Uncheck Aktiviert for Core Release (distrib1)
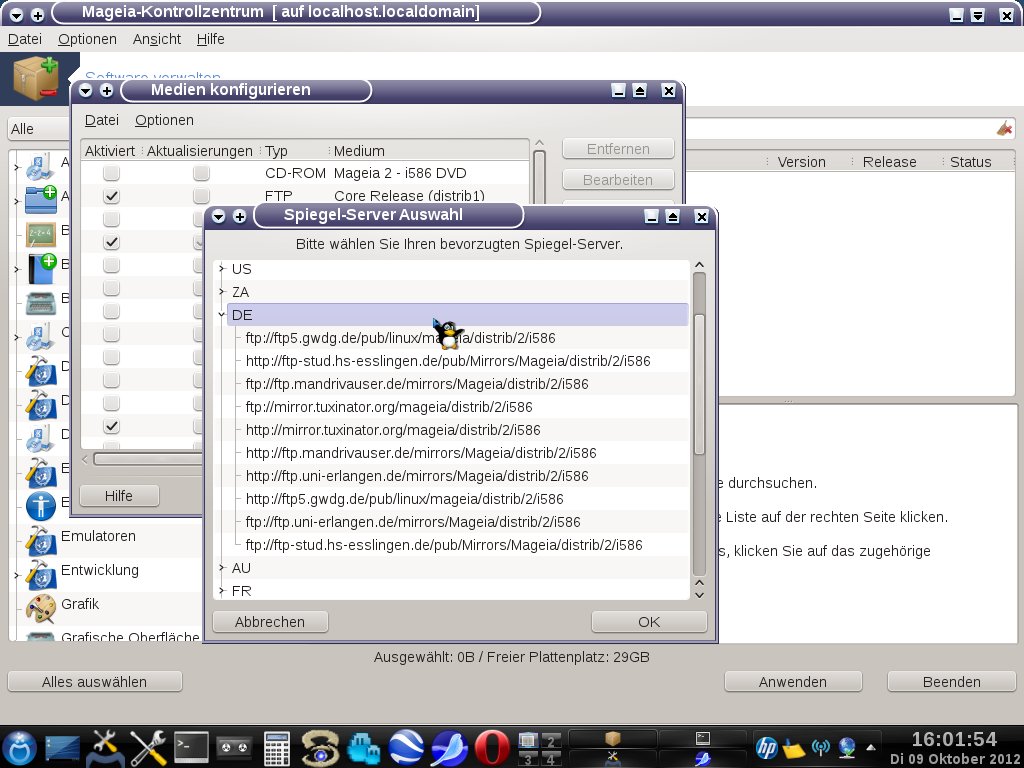The height and width of the screenshot is (768, 1024). click(112, 196)
